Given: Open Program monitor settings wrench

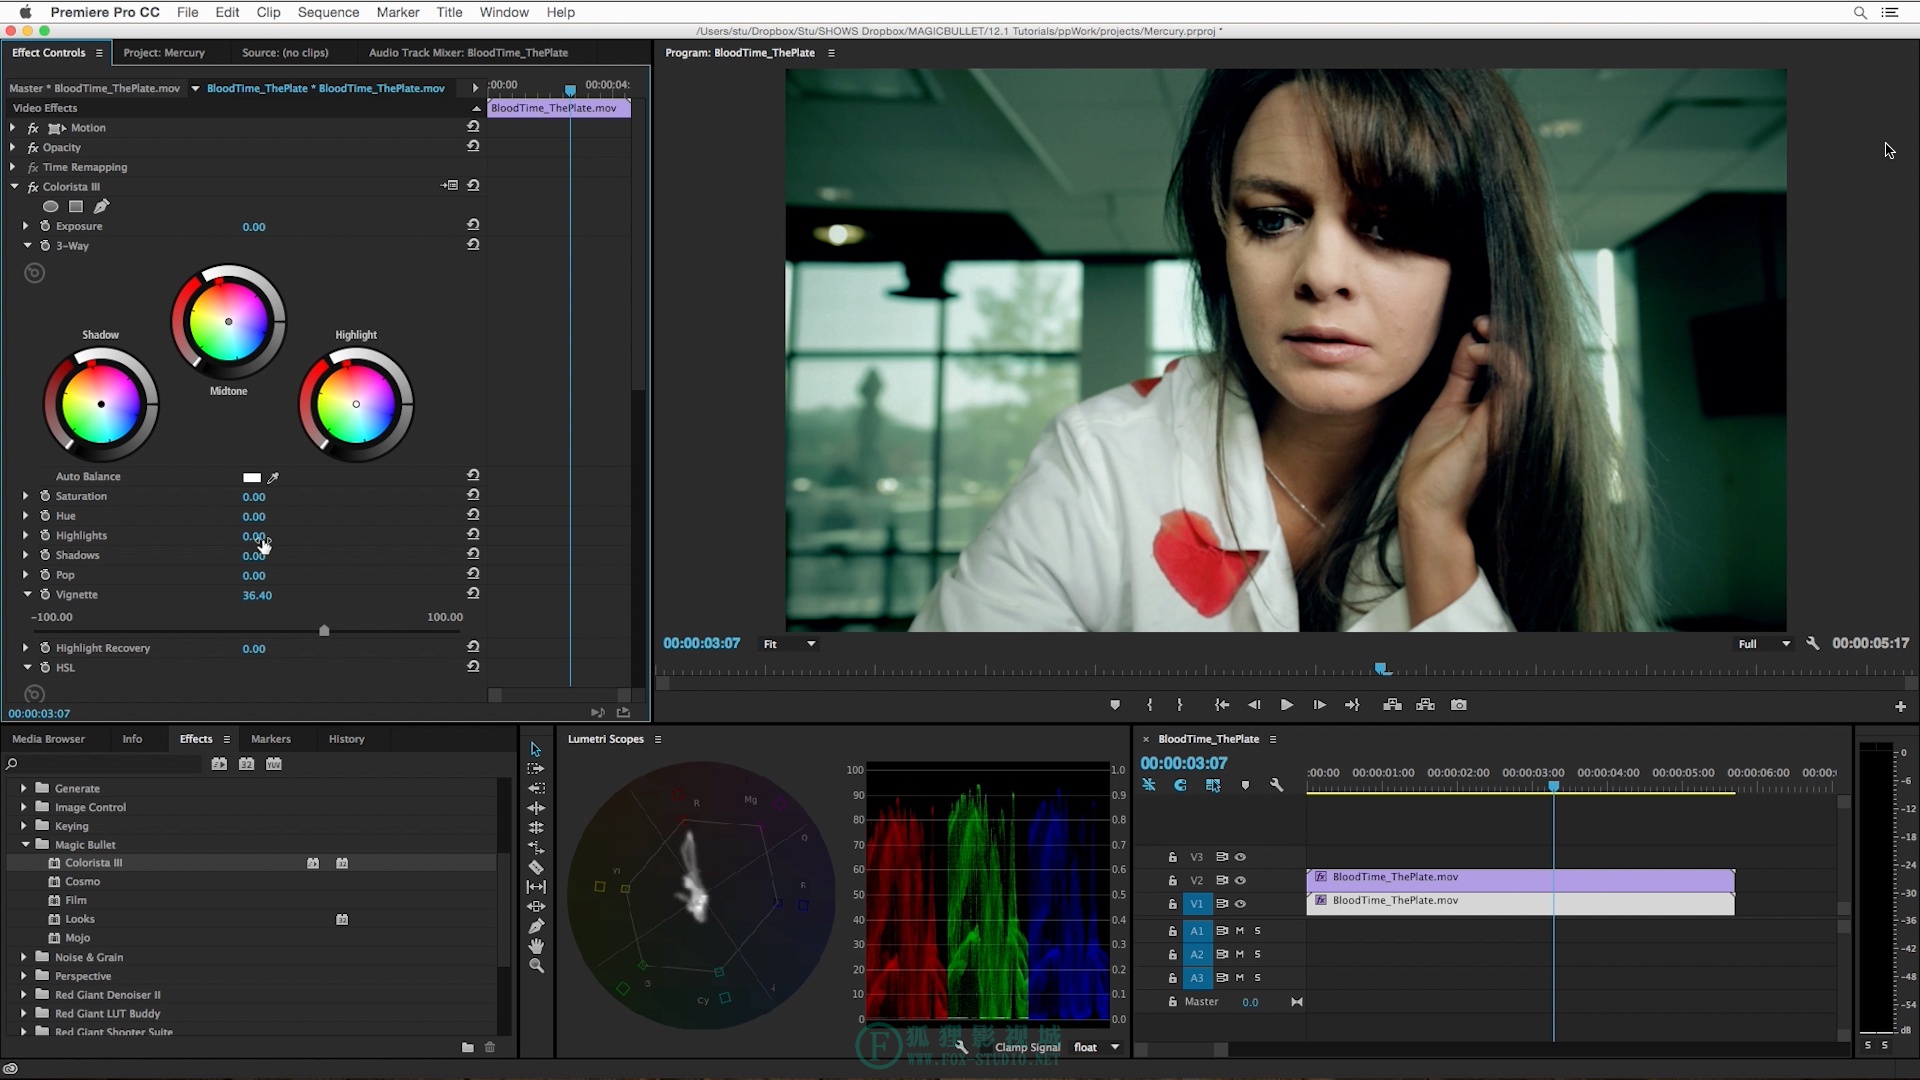Looking at the screenshot, I should click(1813, 644).
